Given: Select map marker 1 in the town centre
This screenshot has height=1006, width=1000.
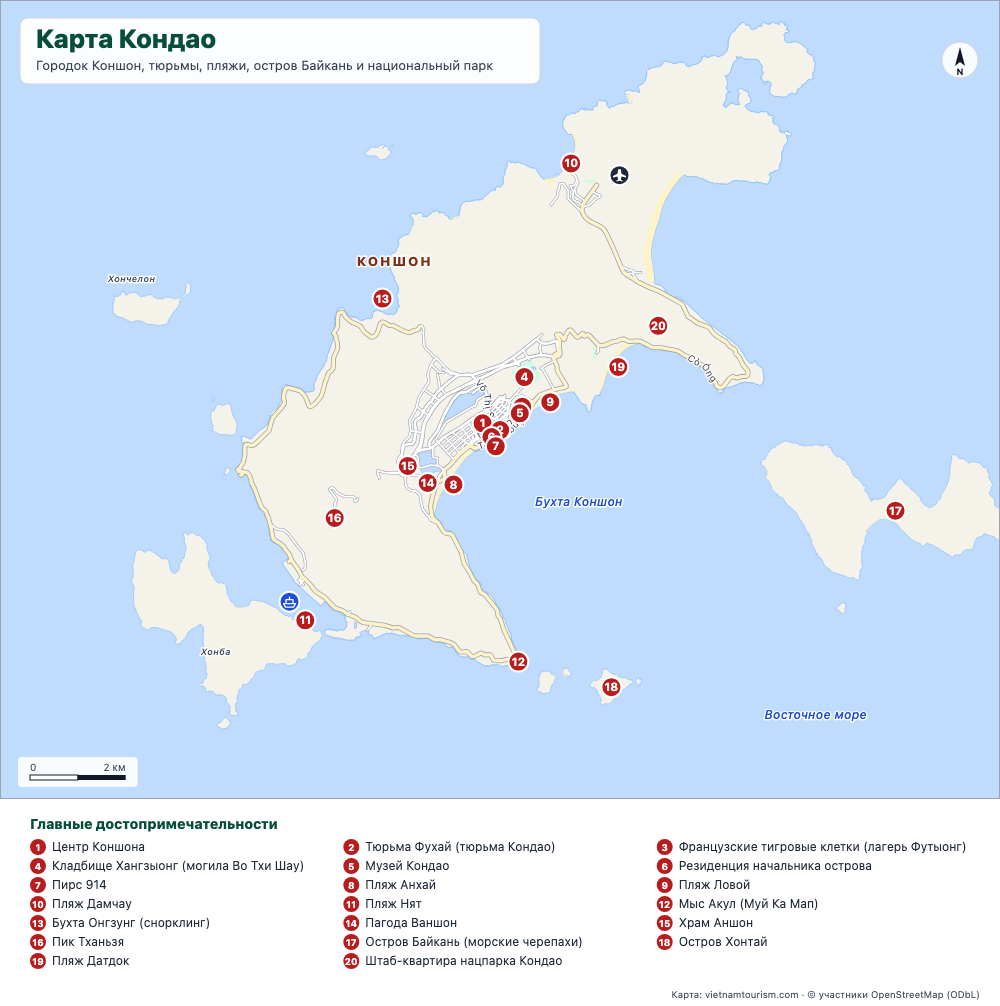Looking at the screenshot, I should 482,423.
